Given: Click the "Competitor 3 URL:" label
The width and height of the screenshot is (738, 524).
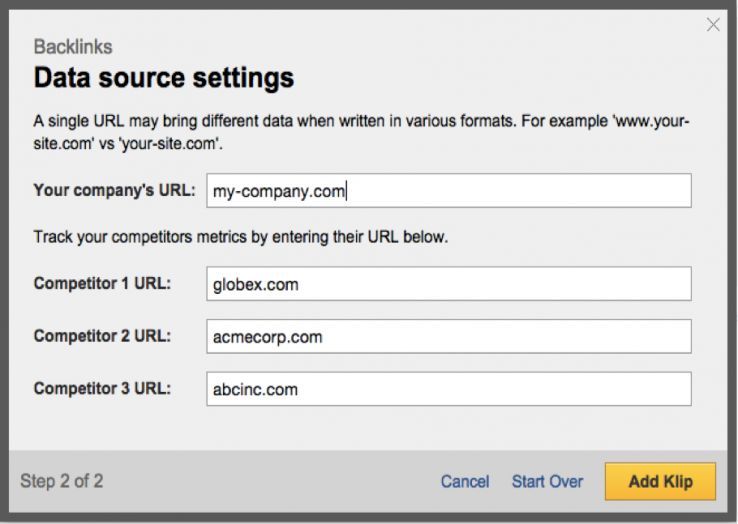Looking at the screenshot, I should point(102,388).
